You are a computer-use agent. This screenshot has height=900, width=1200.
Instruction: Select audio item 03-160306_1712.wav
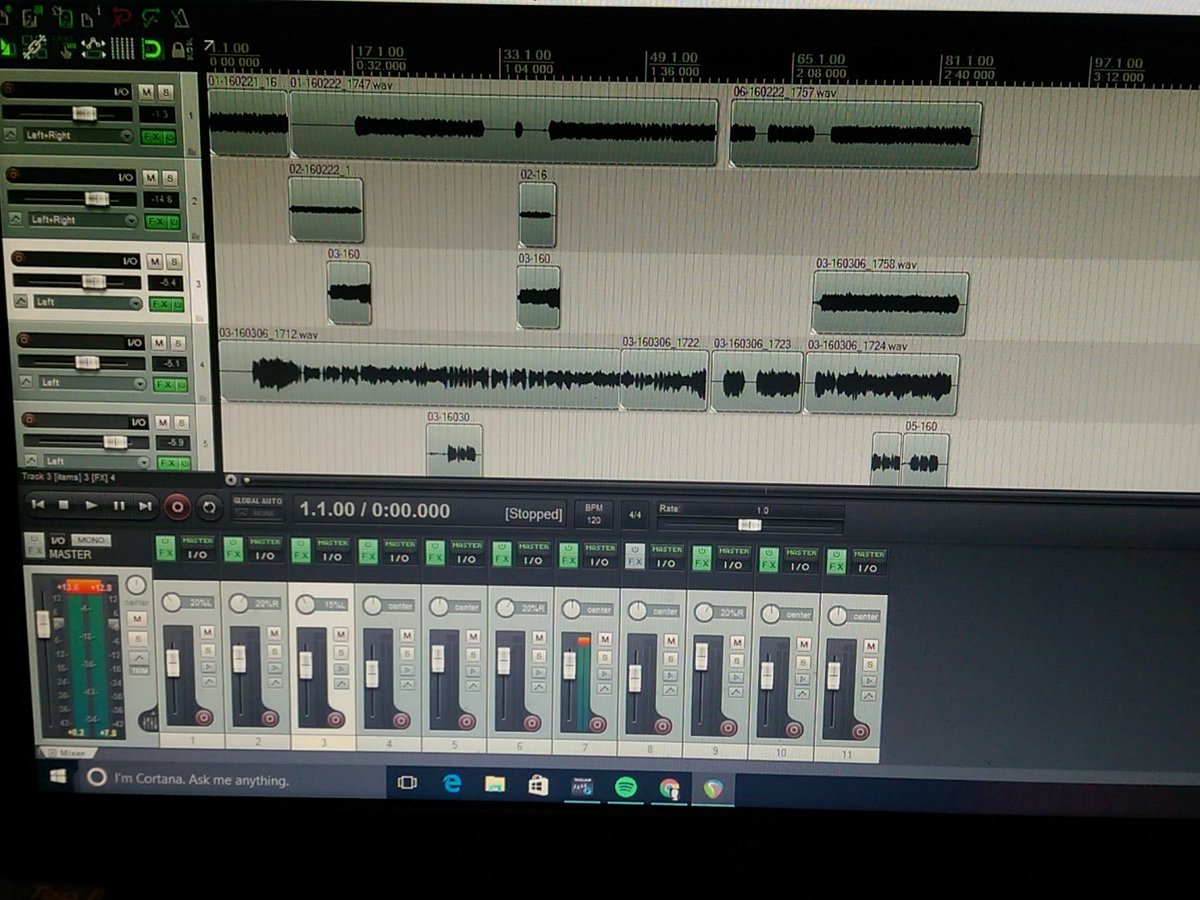tap(419, 377)
